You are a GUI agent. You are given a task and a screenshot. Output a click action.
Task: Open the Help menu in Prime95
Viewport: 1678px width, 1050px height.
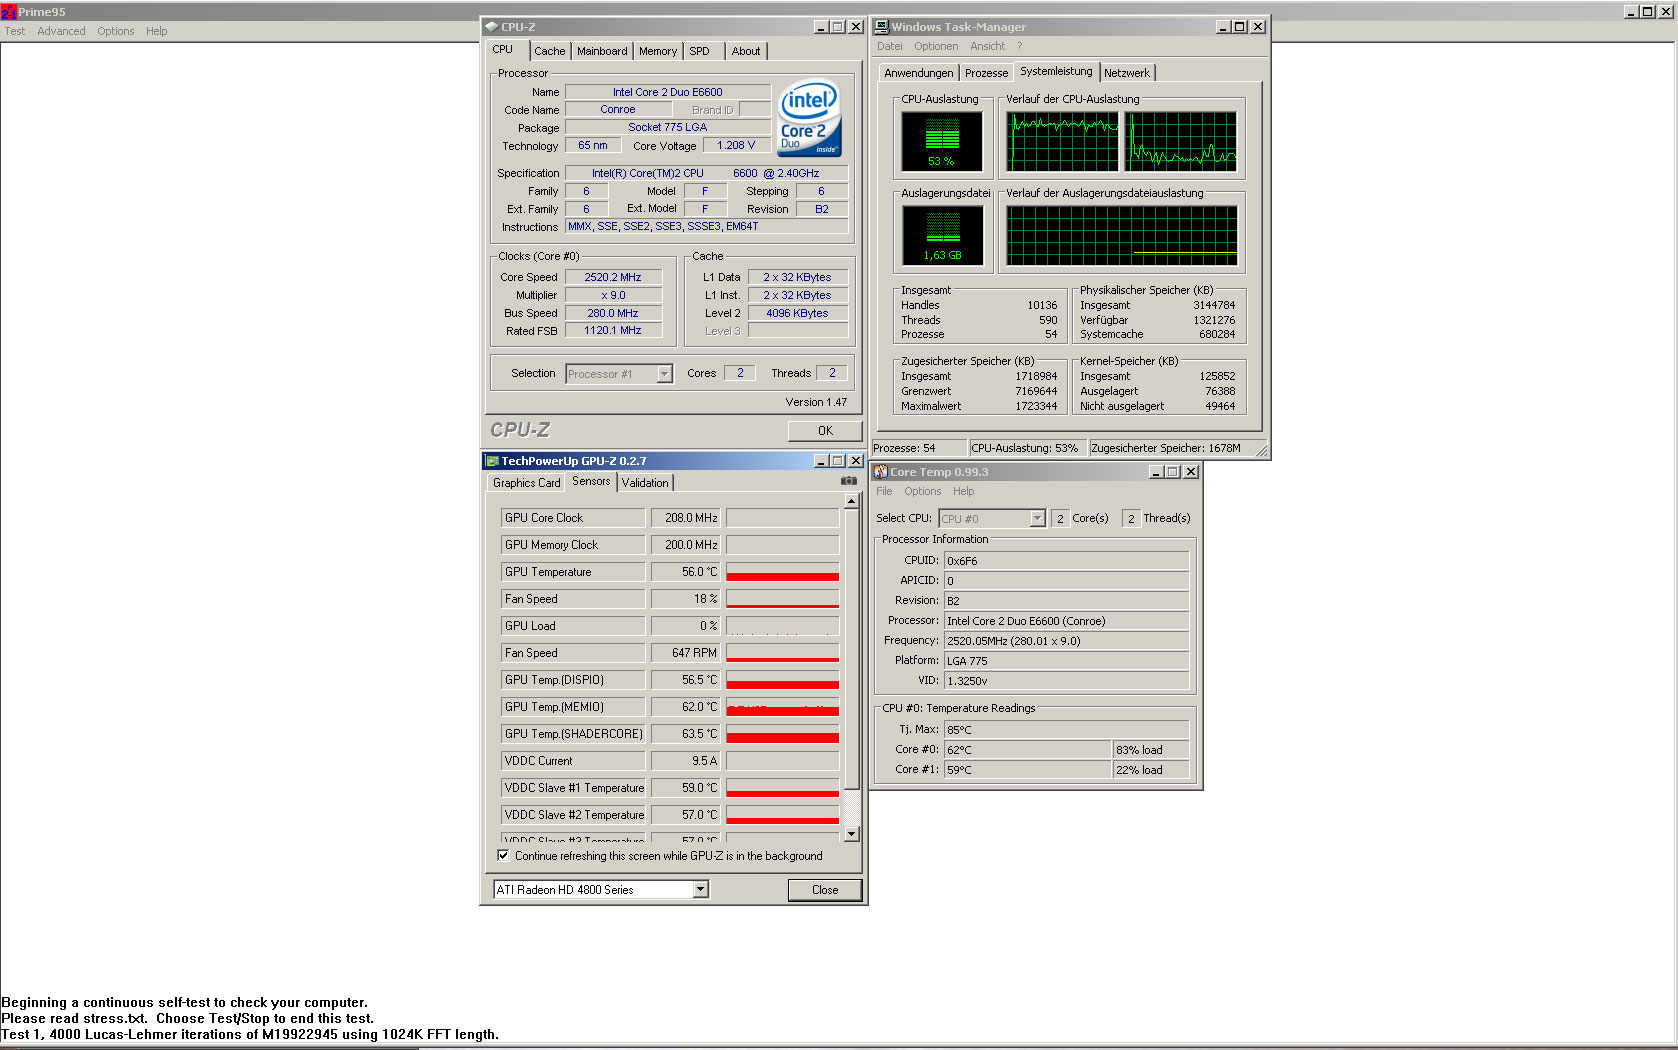coord(156,31)
